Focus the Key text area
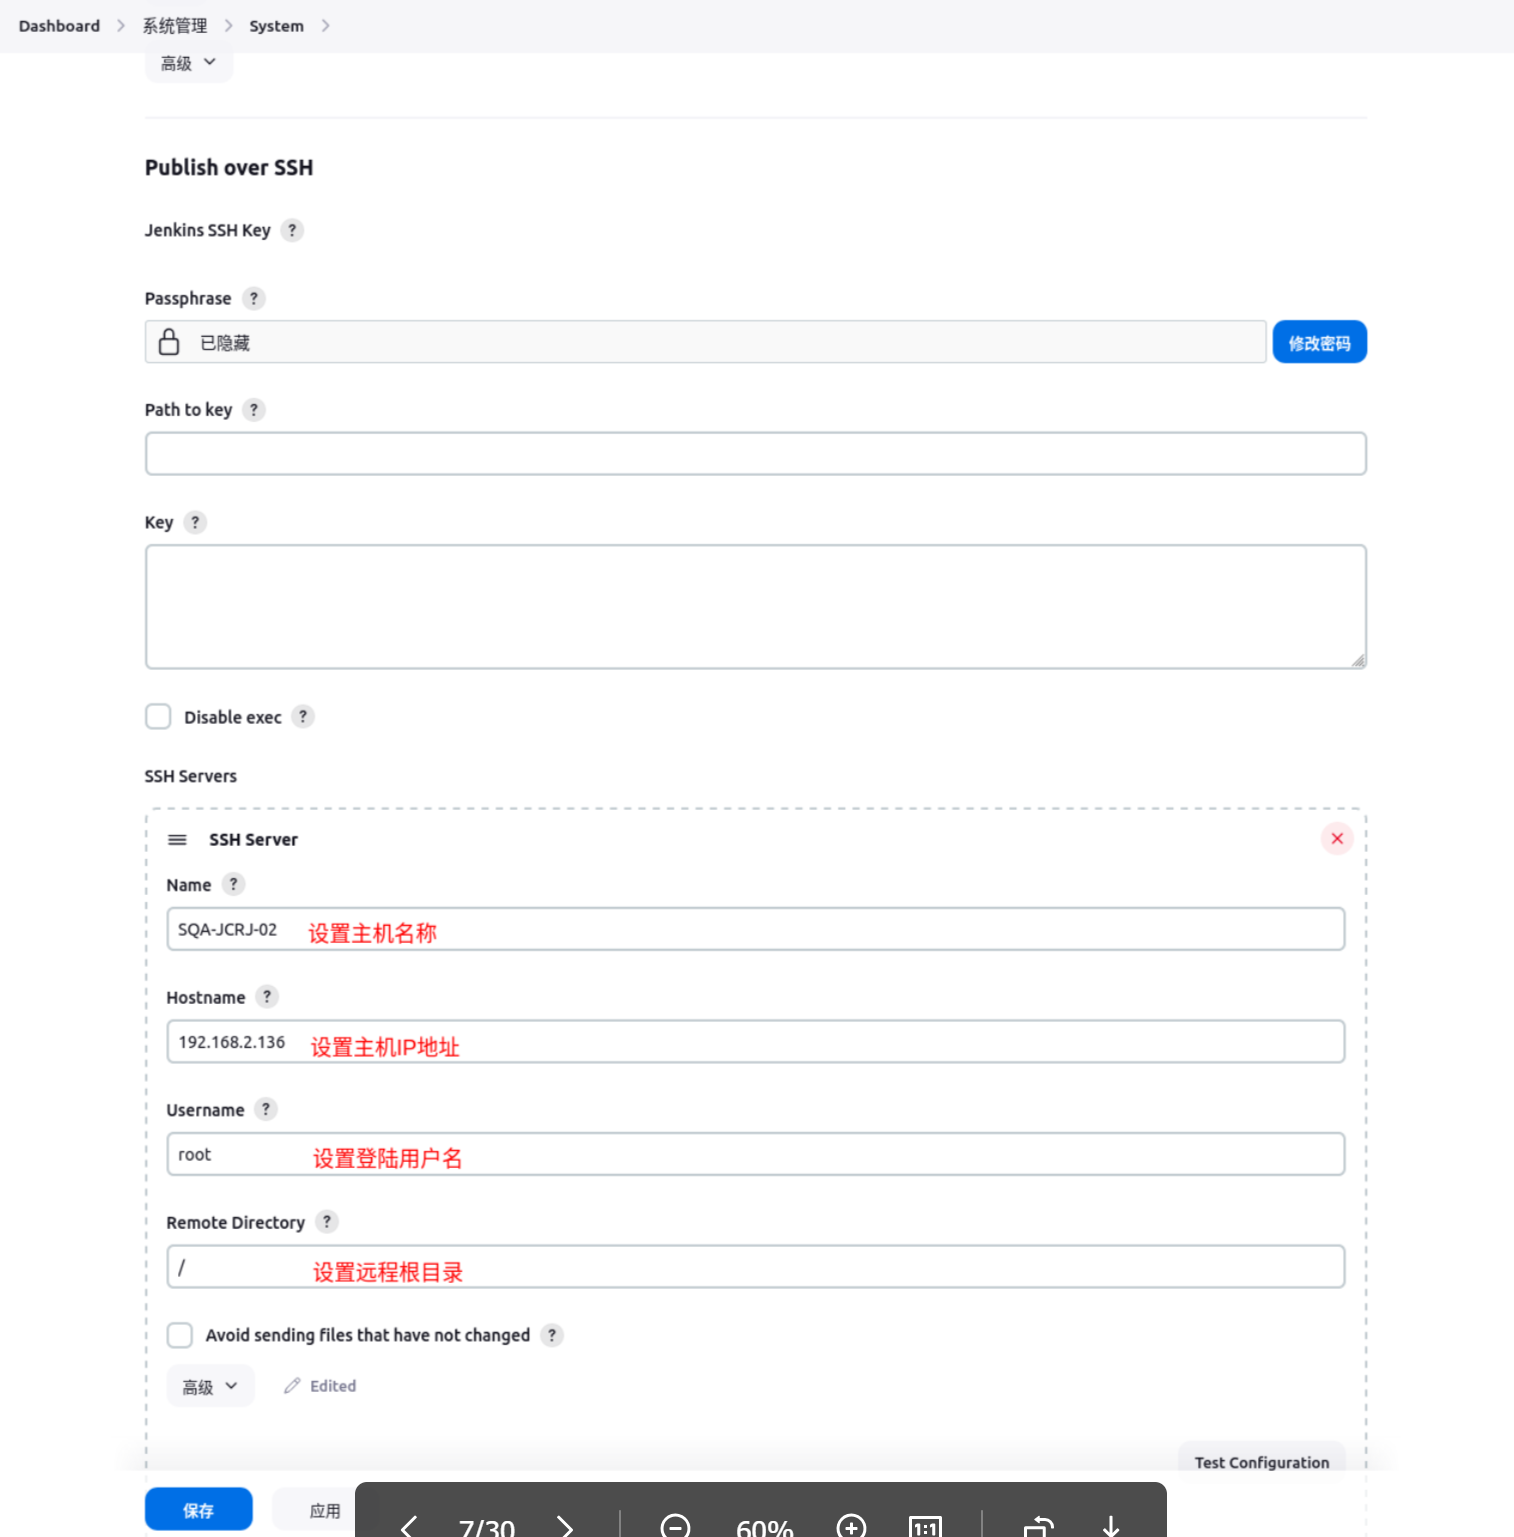Screen dimensions: 1514x1537 756,606
